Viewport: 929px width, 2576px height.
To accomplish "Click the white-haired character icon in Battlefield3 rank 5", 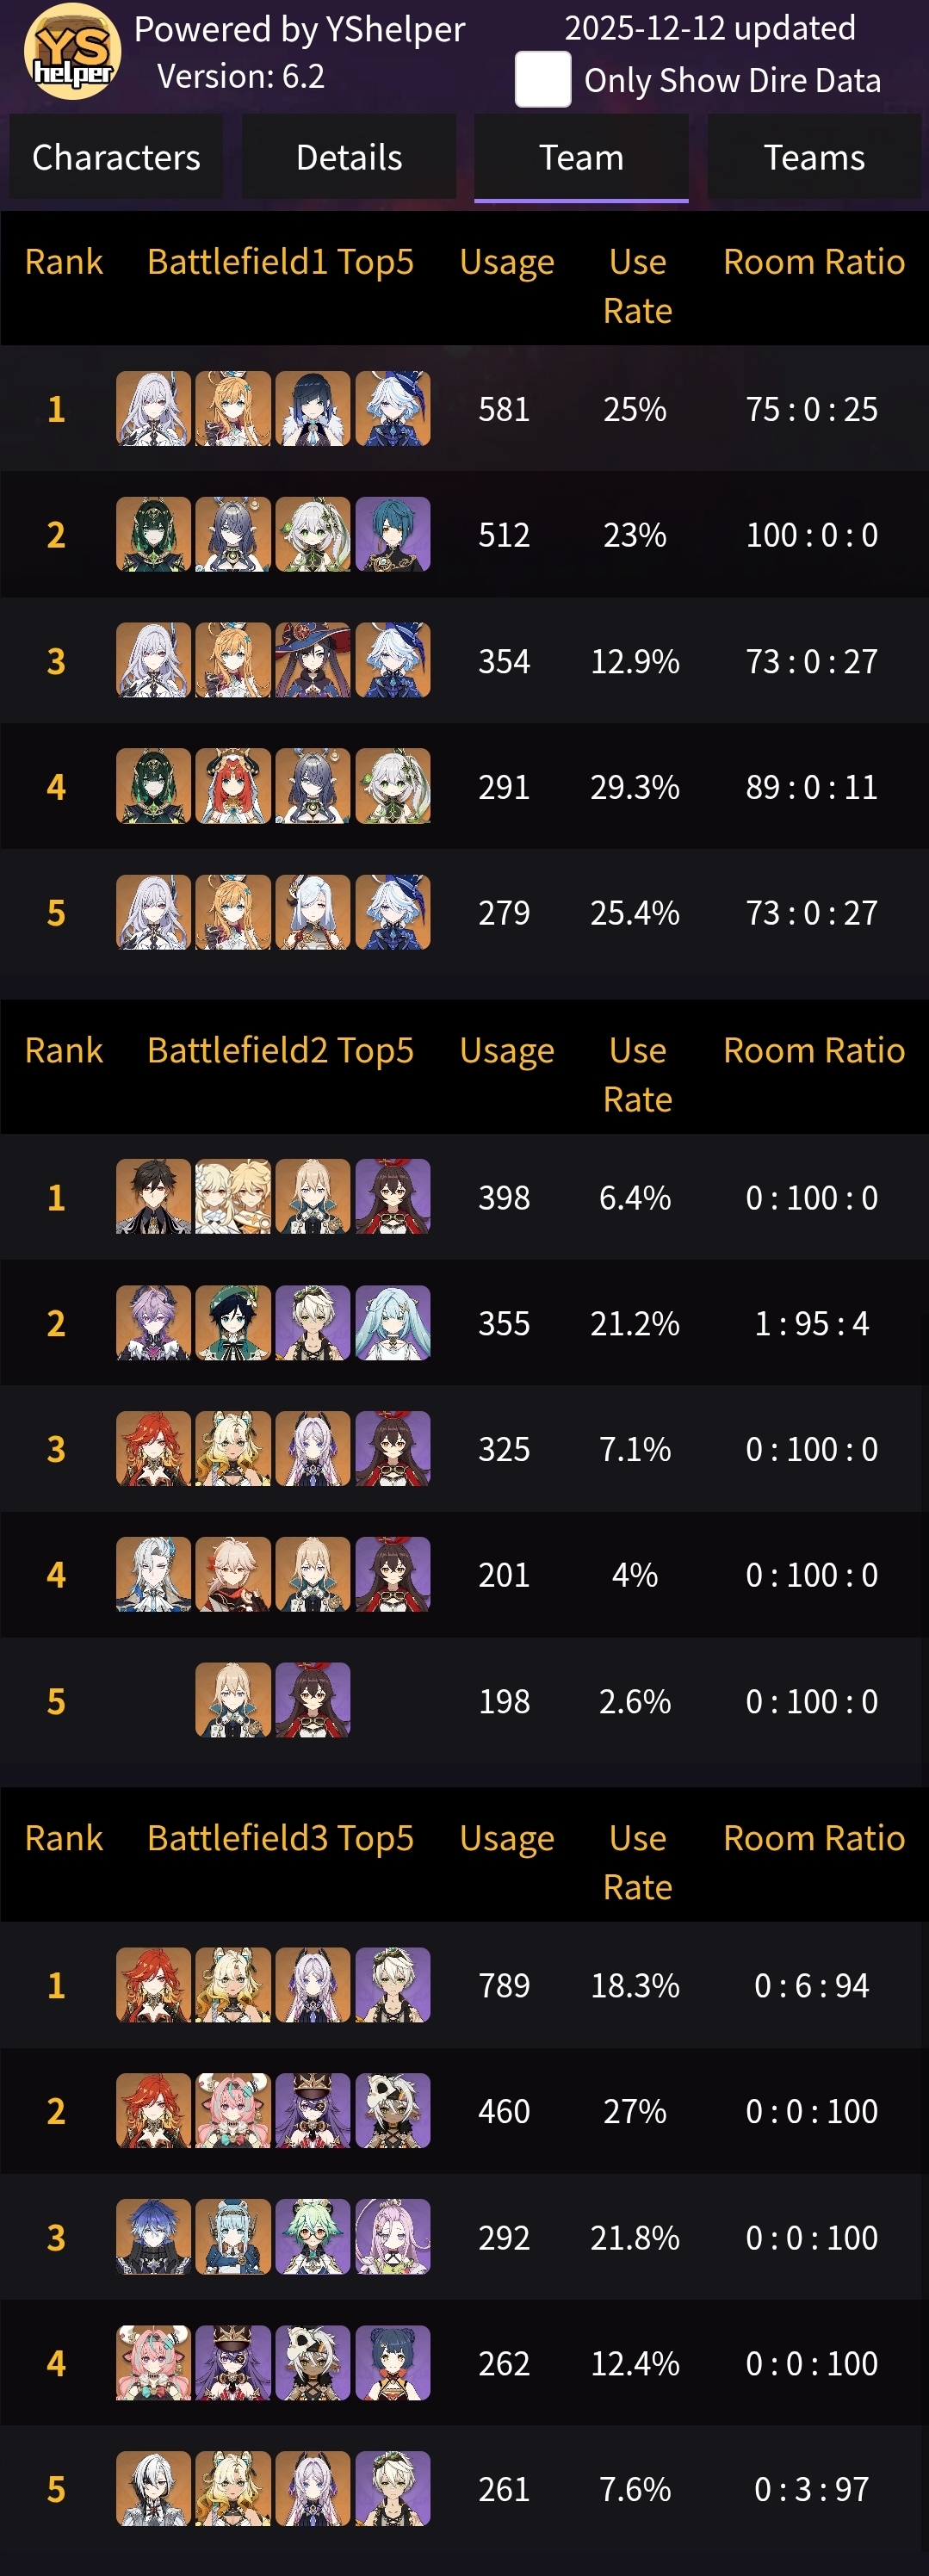I will click(153, 2489).
